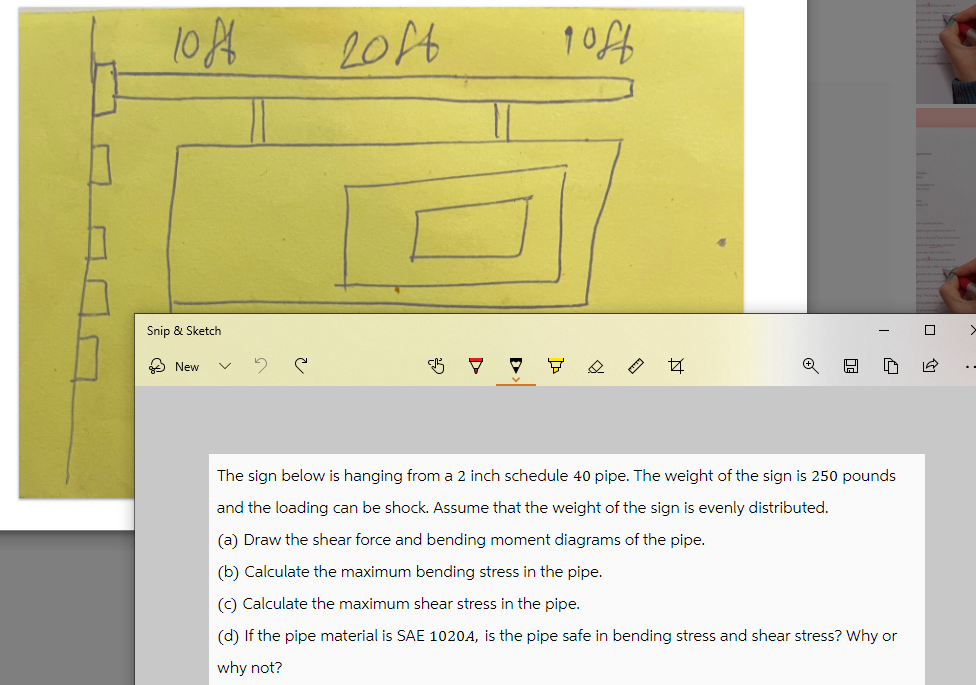
Task: Save the annotated snip
Action: [x=851, y=366]
